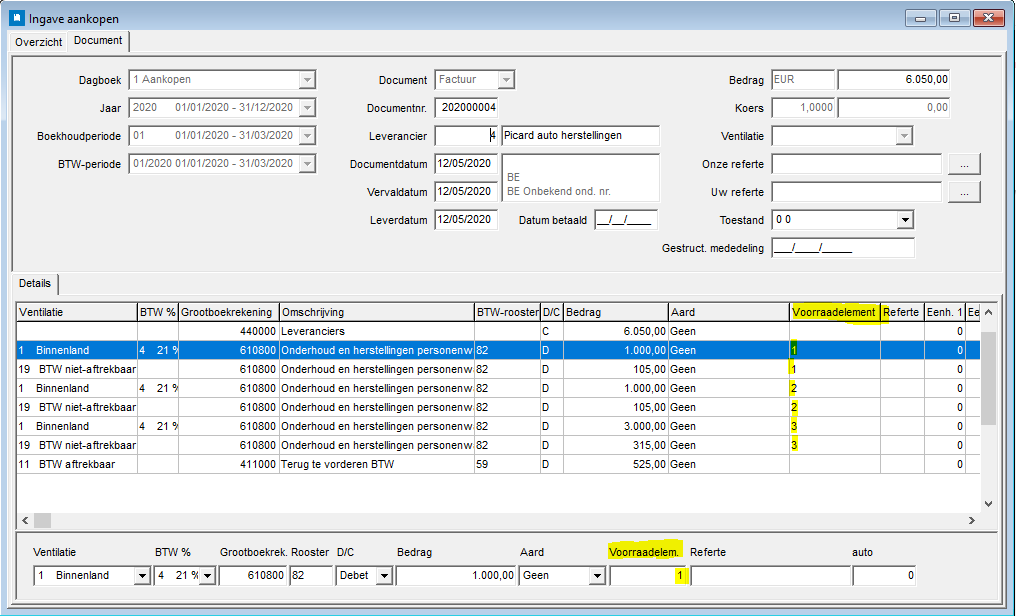This screenshot has height=616, width=1016.
Task: Click the horizontal scrollbar right arrow
Action: [x=970, y=521]
